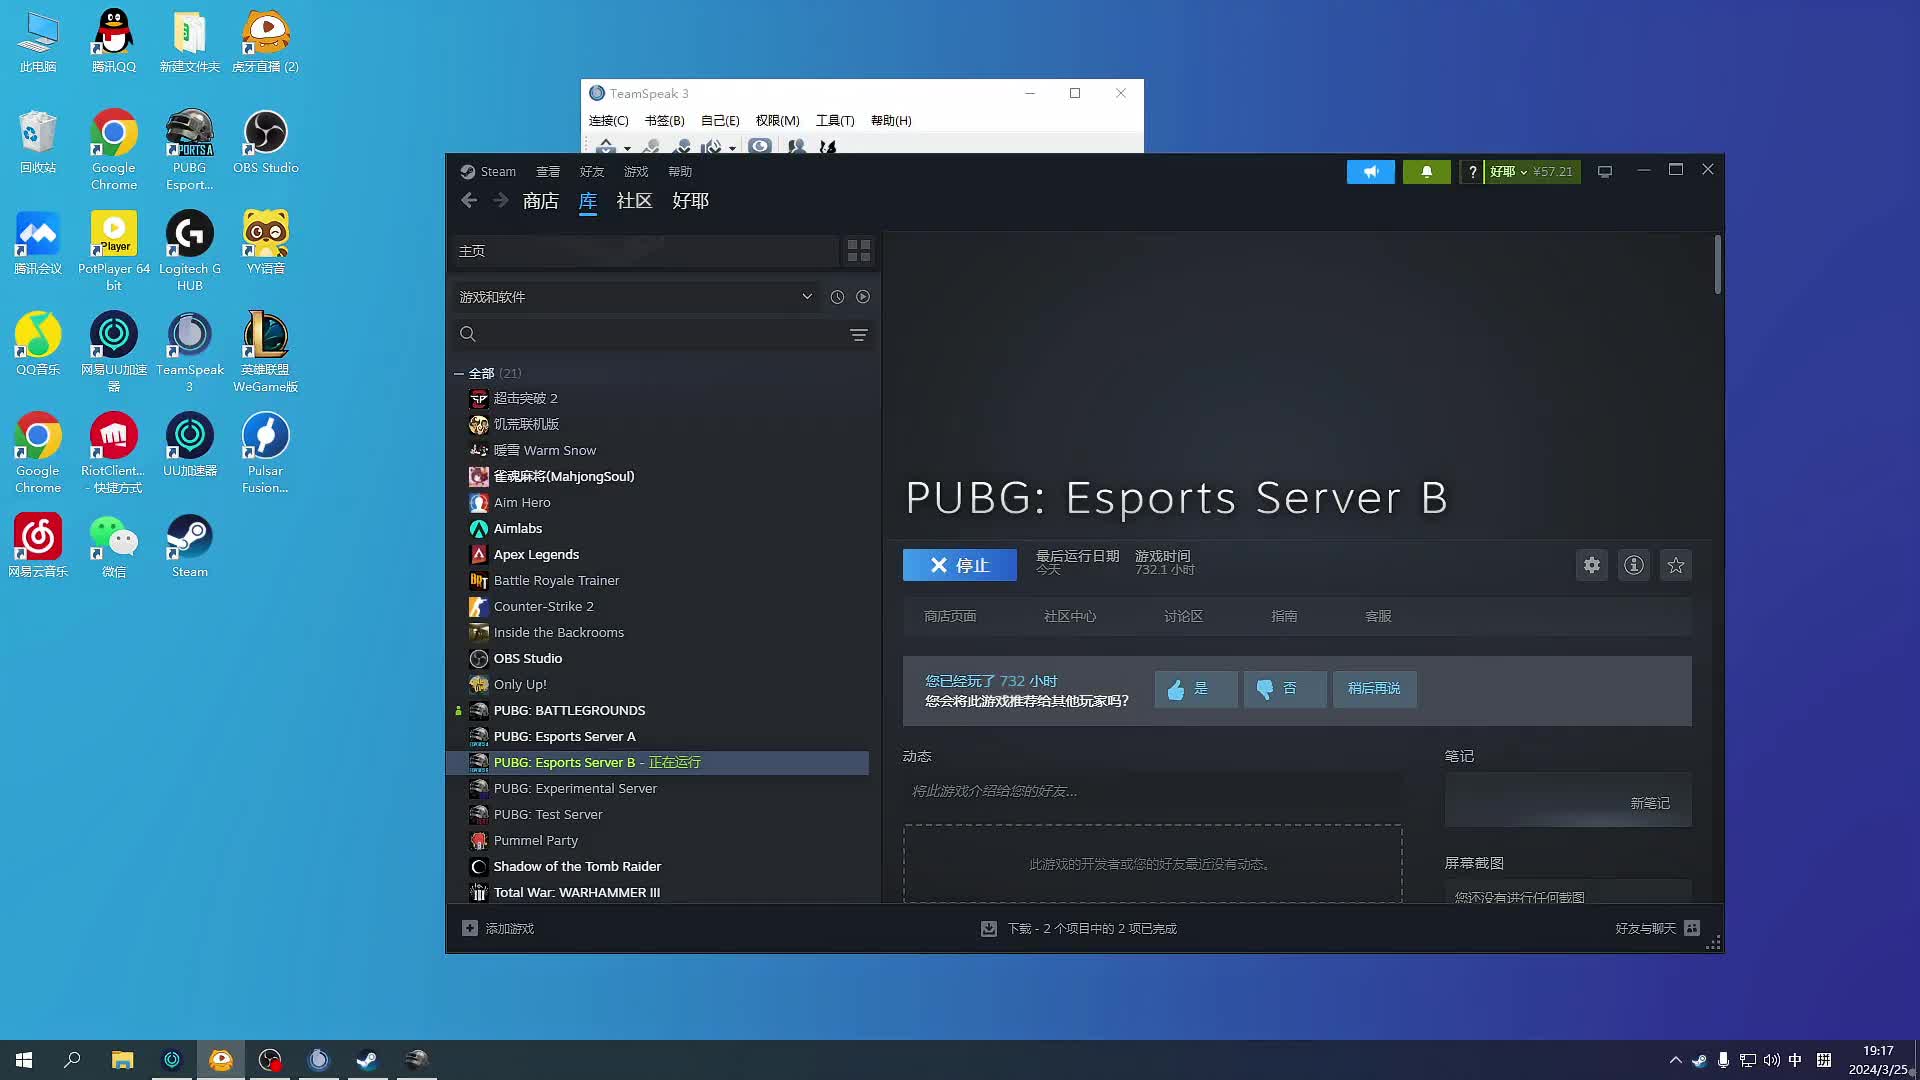The height and width of the screenshot is (1080, 1920).
Task: Click the game info icon
Action: pyautogui.click(x=1633, y=565)
